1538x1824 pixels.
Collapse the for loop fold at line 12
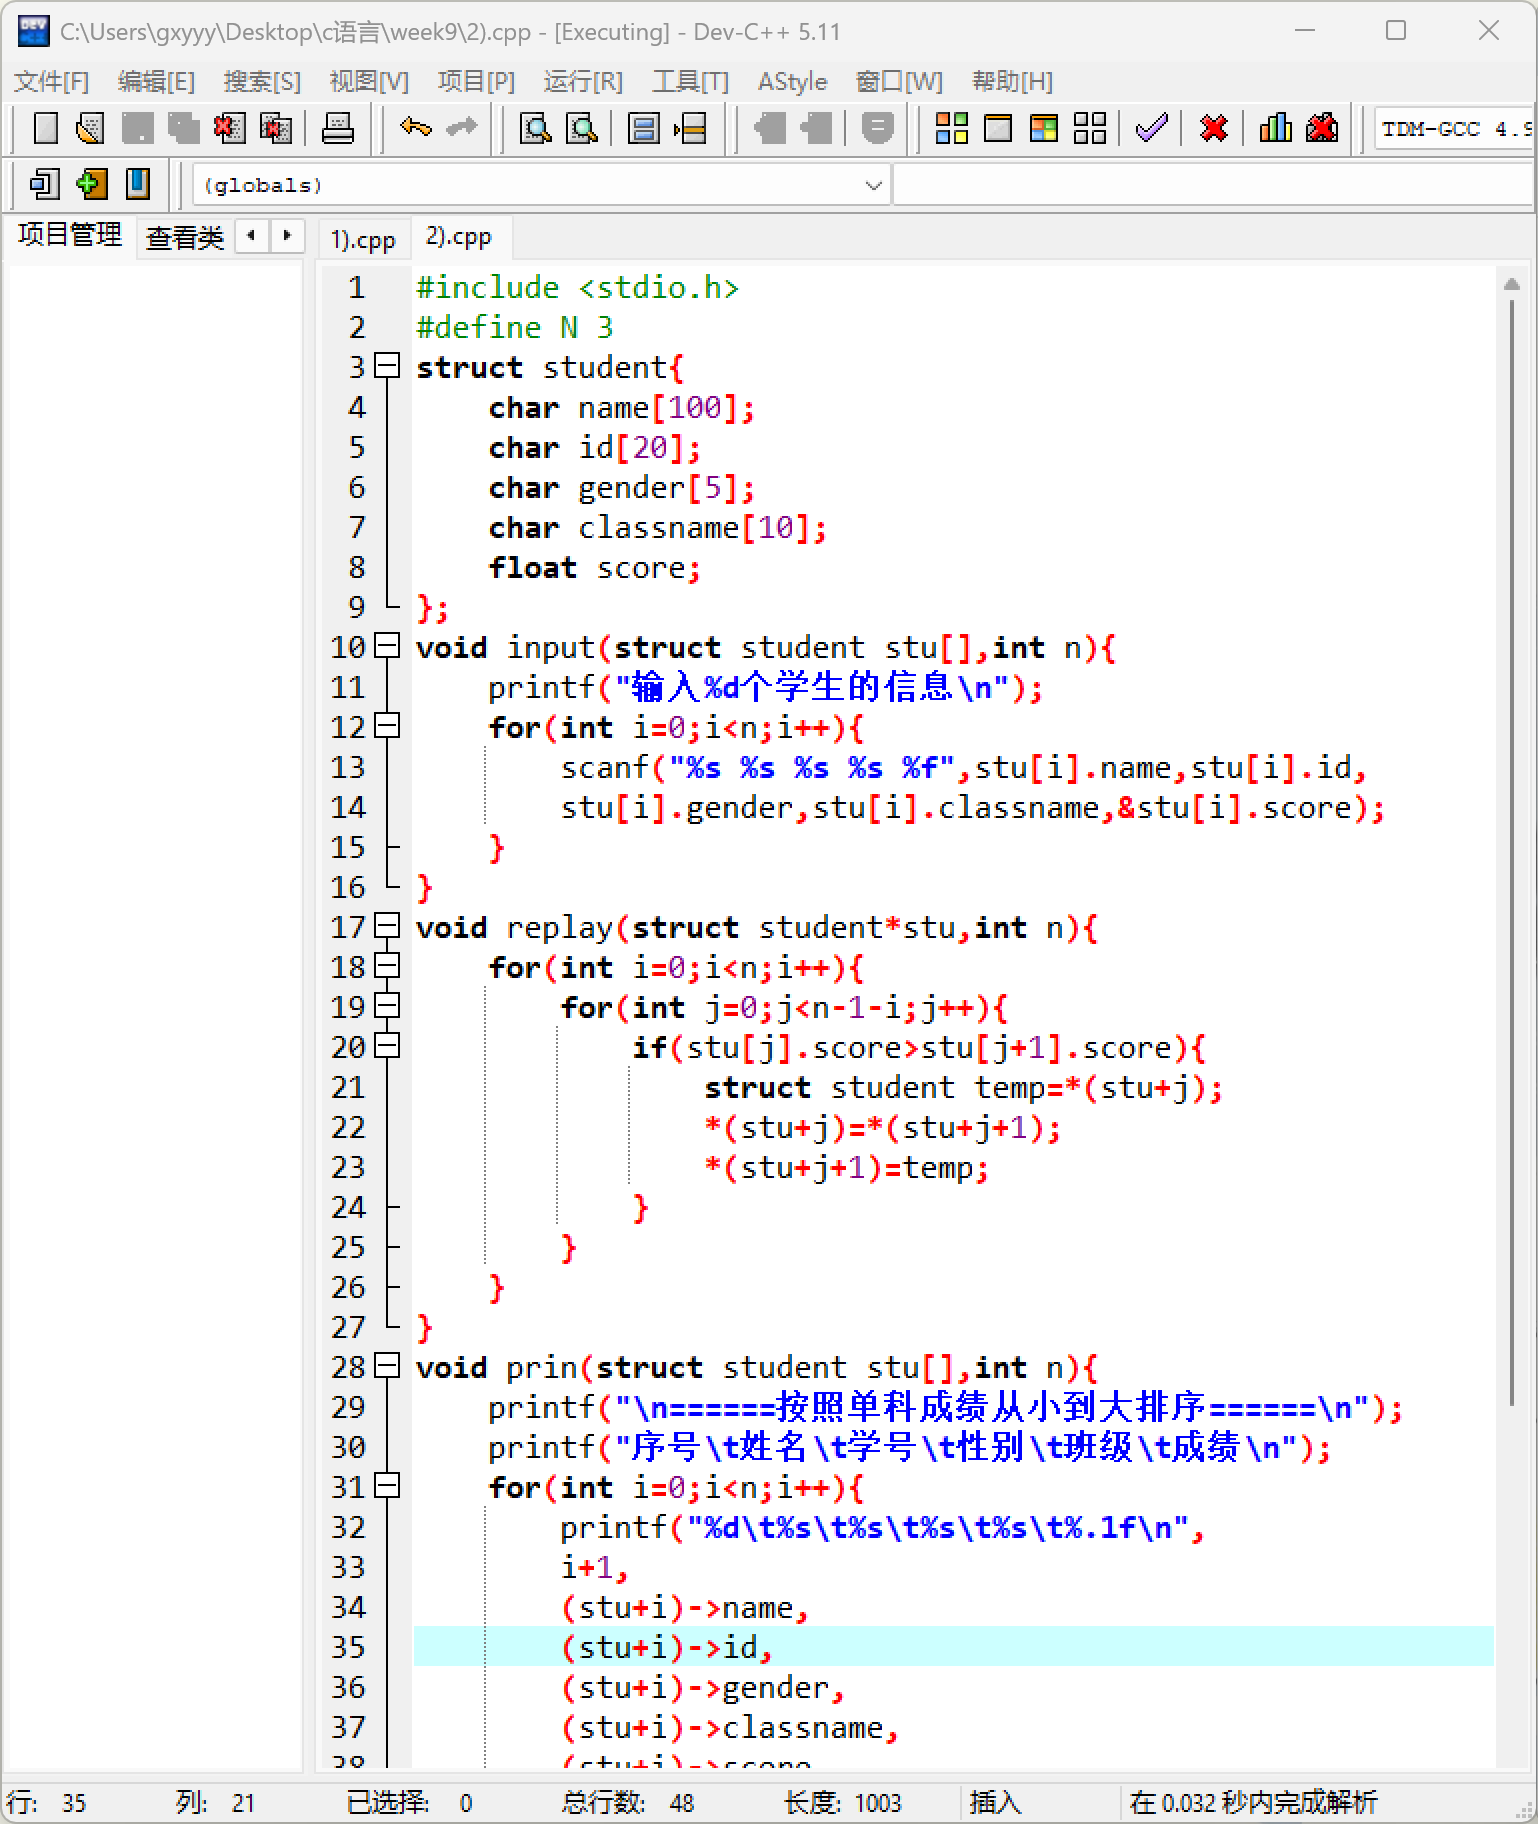(387, 726)
